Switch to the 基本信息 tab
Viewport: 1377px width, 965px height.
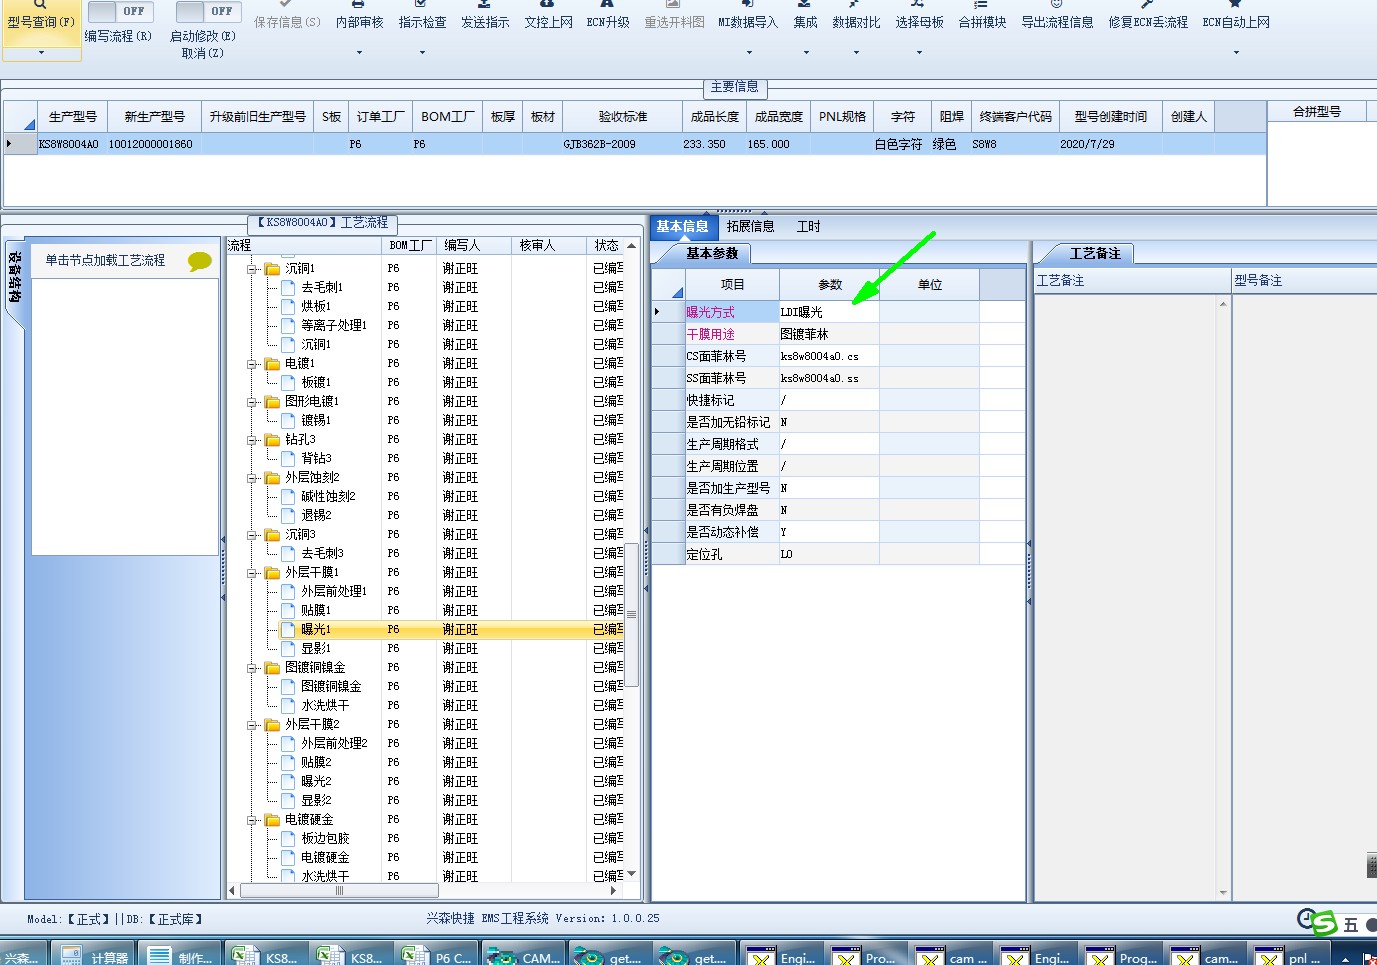tap(683, 227)
